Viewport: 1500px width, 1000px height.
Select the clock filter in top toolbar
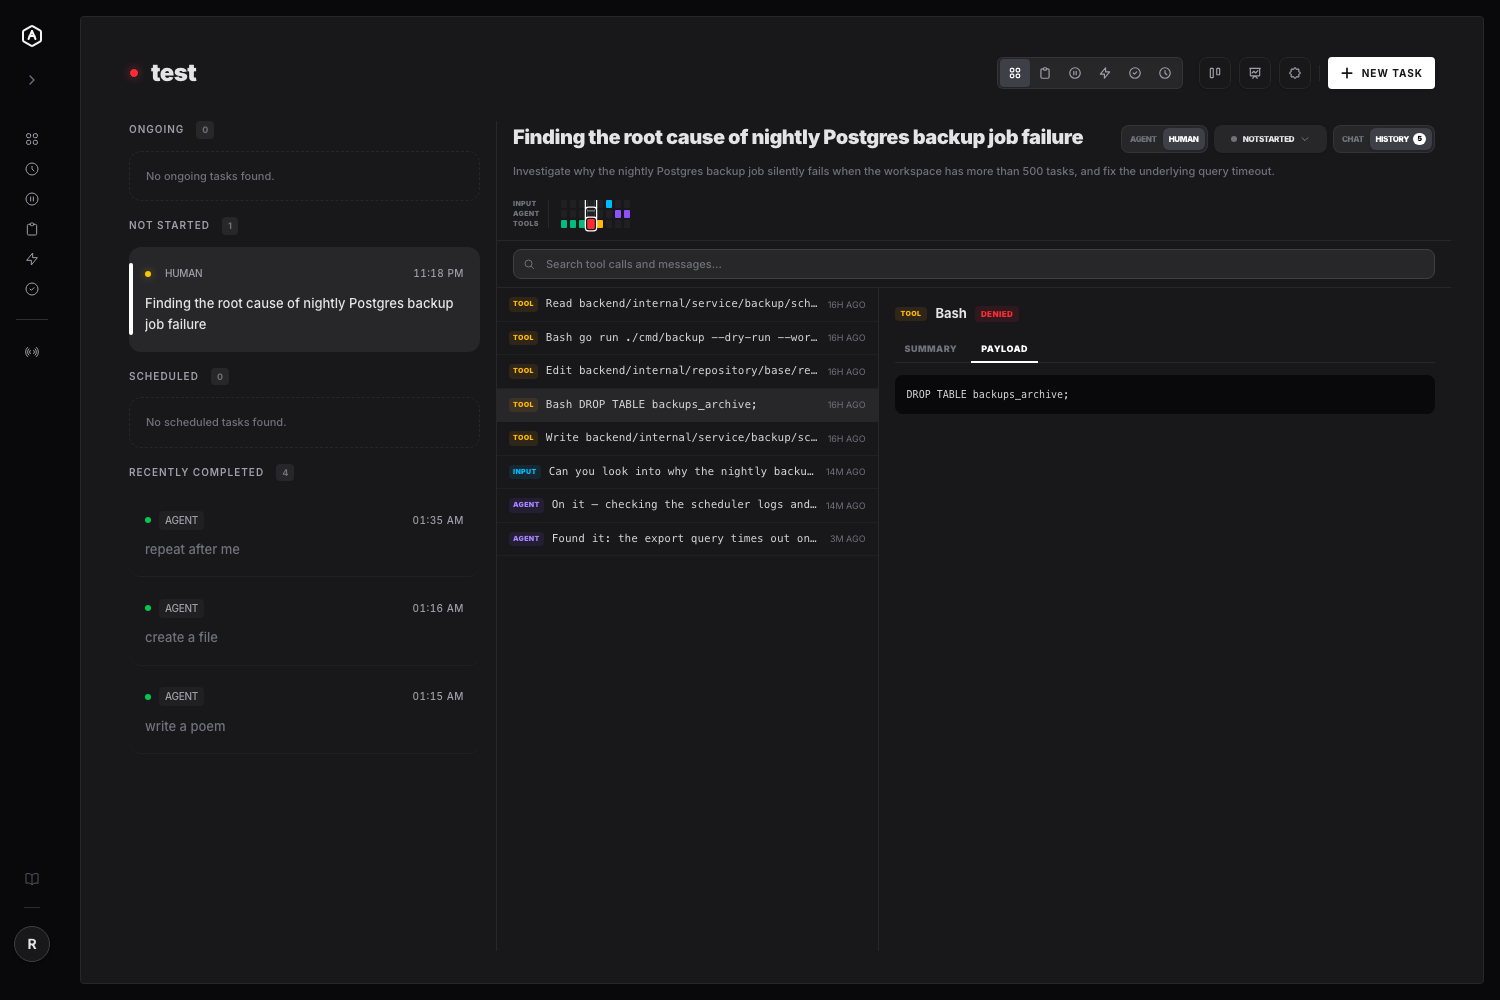(1165, 73)
